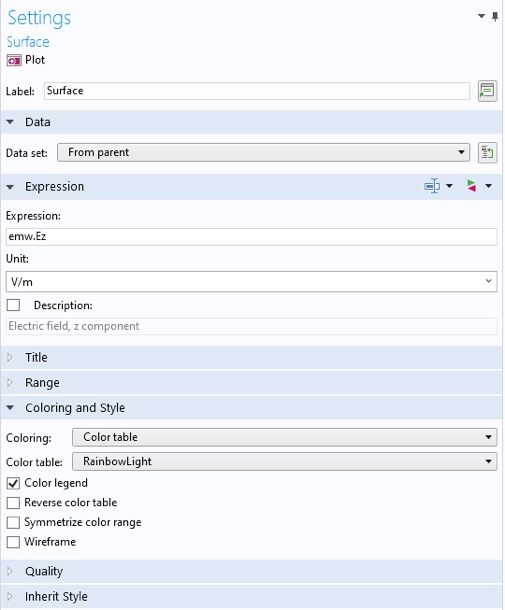Pin the Settings window
This screenshot has height=610, width=505.
495,16
